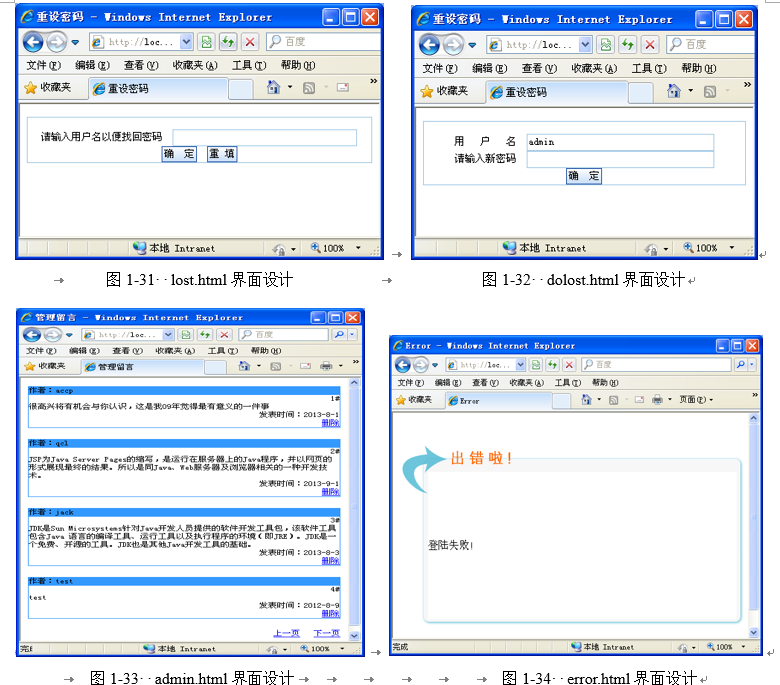
Task: Open zoom 100% dropdown in lost.html status bar
Action: (x=358, y=248)
